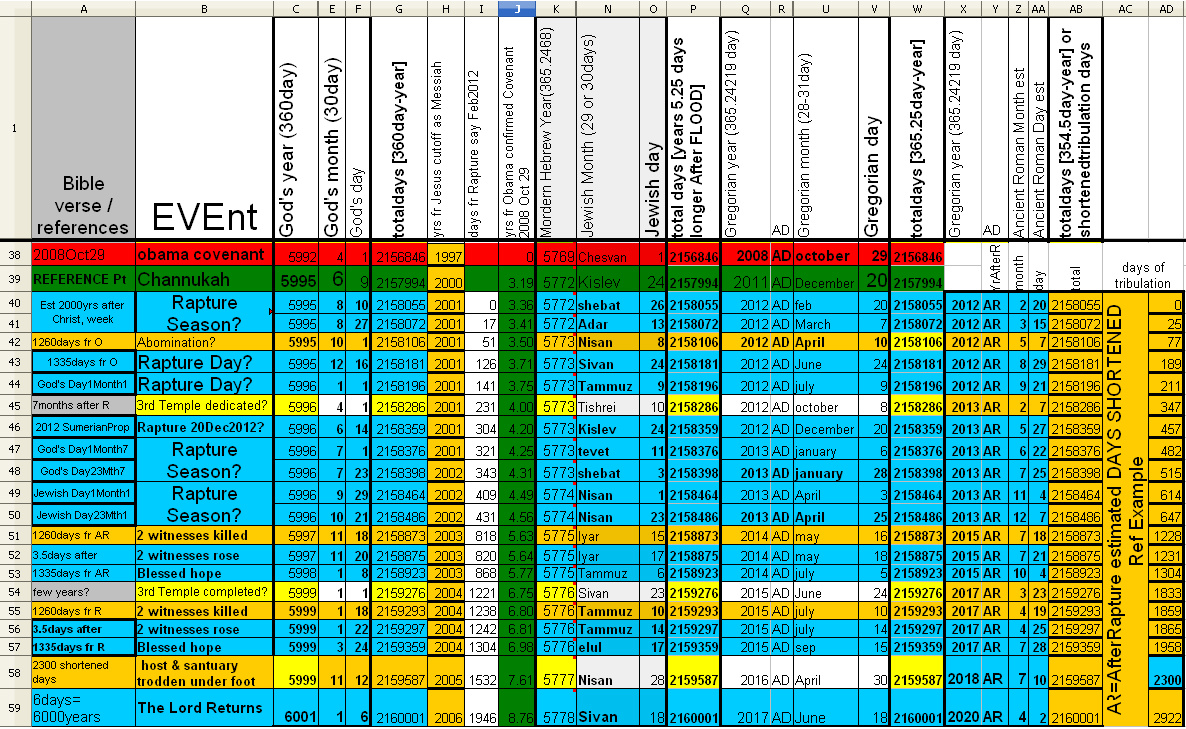Click '6days= 6000years' cell

[83, 708]
